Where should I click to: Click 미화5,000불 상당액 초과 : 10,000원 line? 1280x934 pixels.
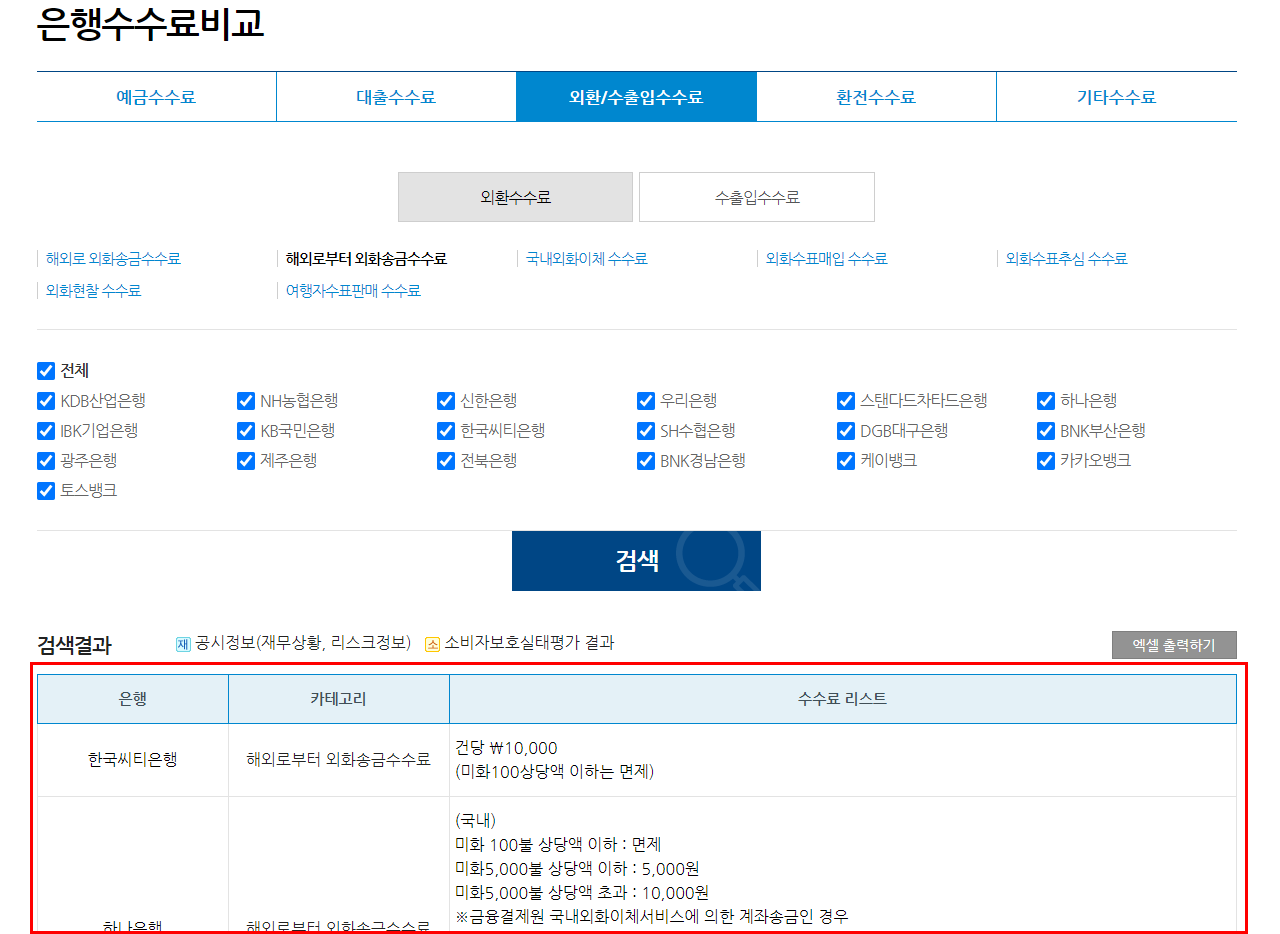coord(582,893)
